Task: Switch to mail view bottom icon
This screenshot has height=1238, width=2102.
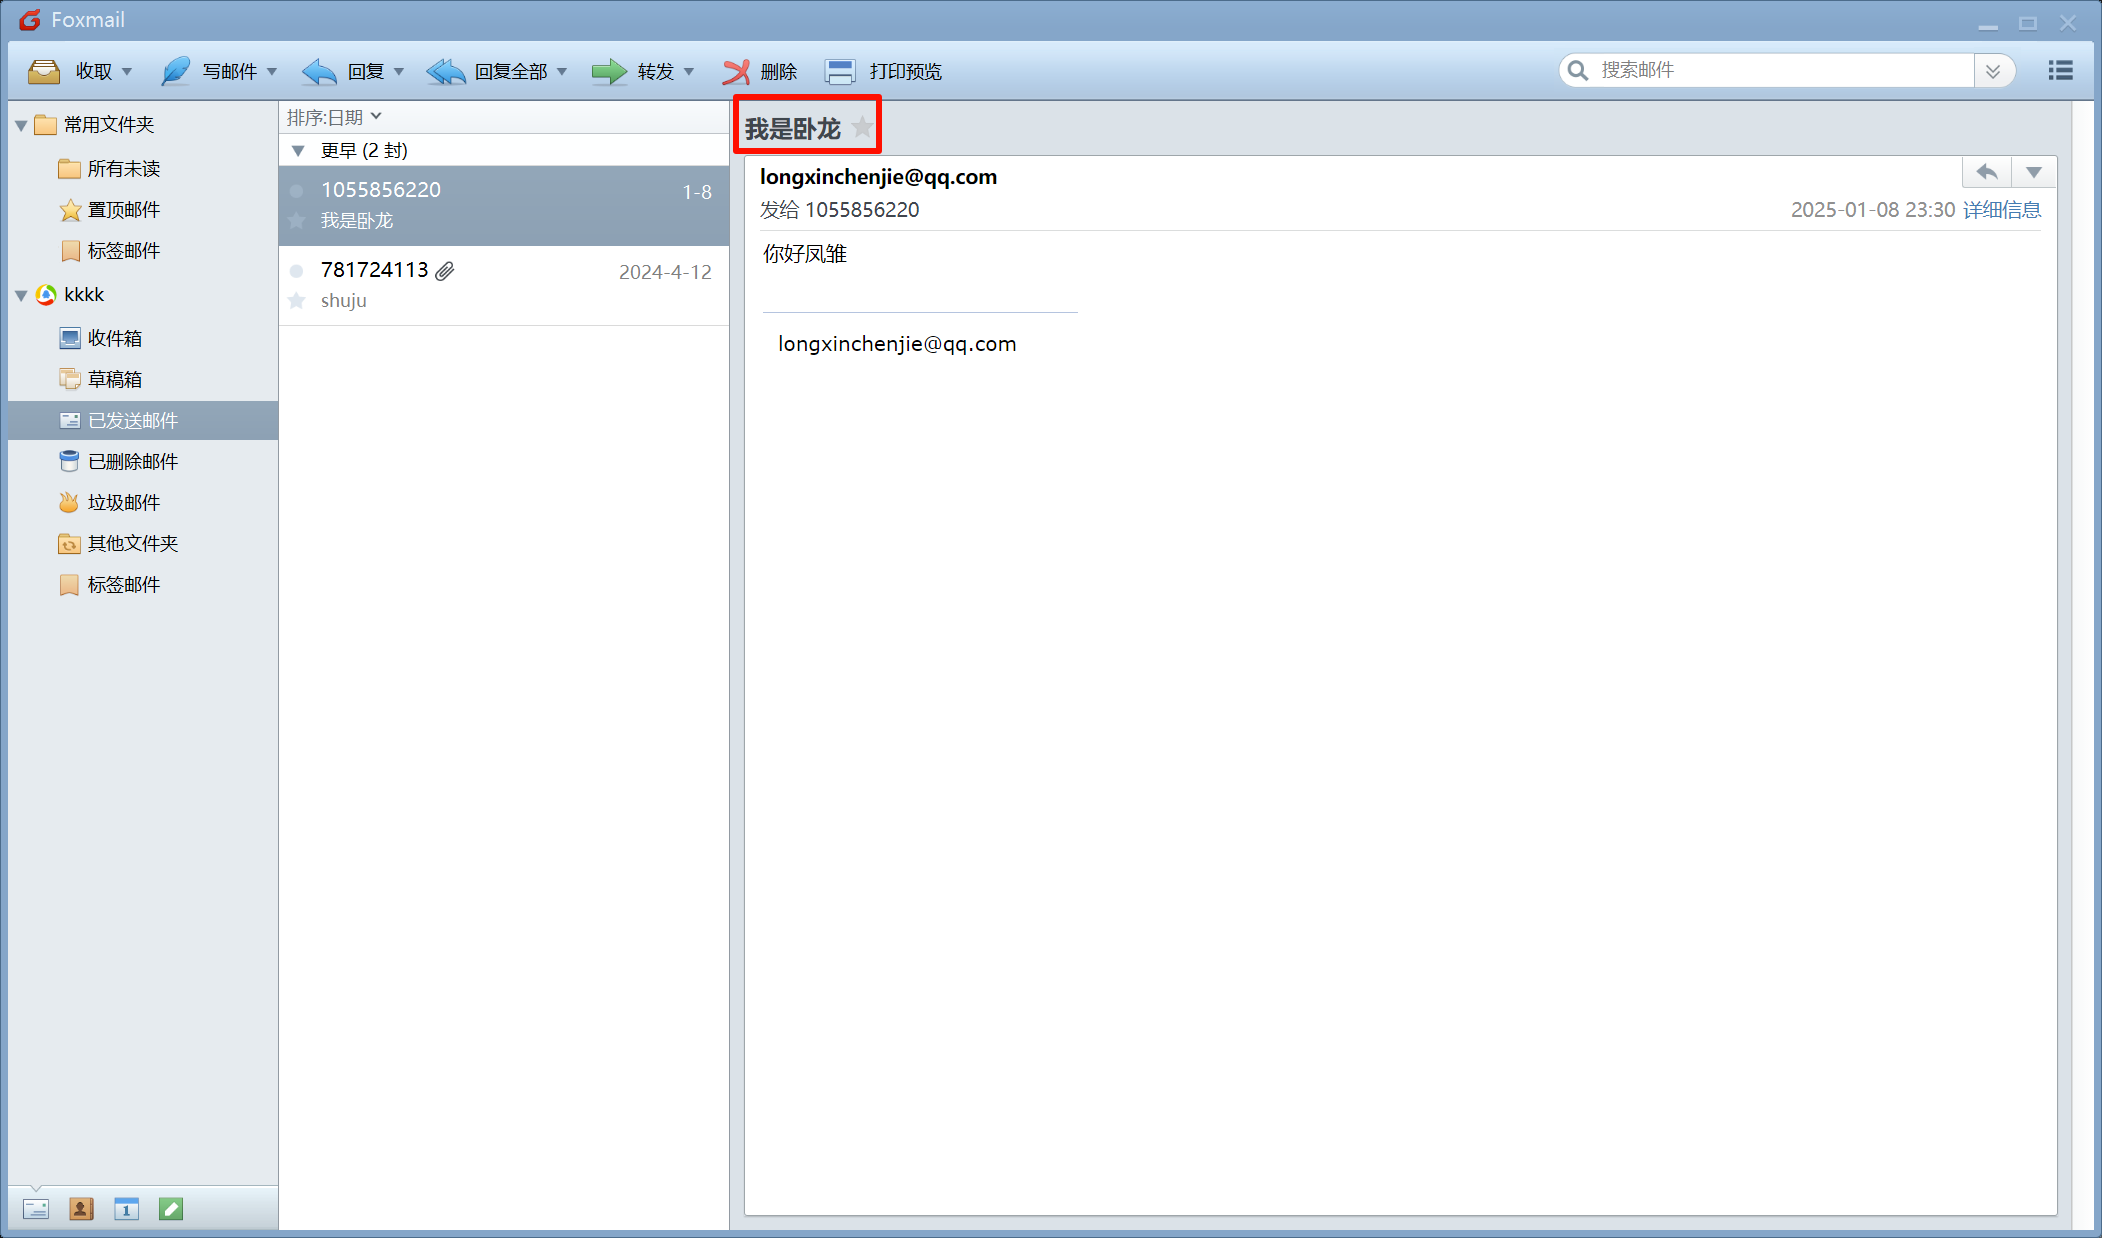Action: (x=36, y=1209)
